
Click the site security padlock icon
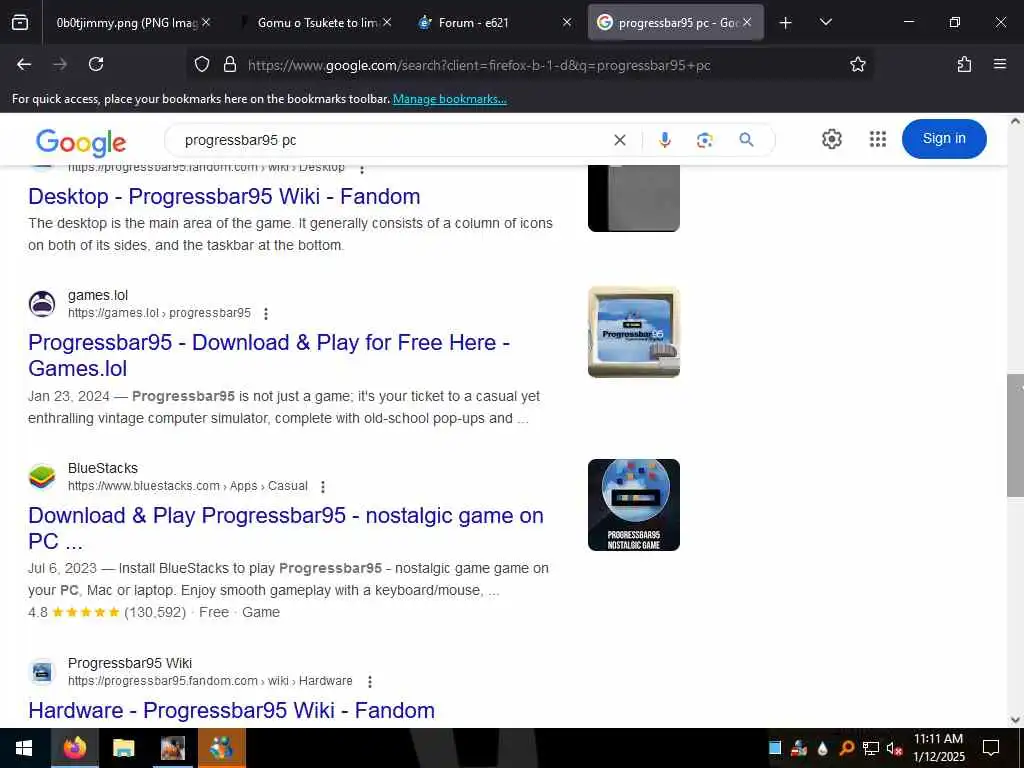pyautogui.click(x=230, y=64)
